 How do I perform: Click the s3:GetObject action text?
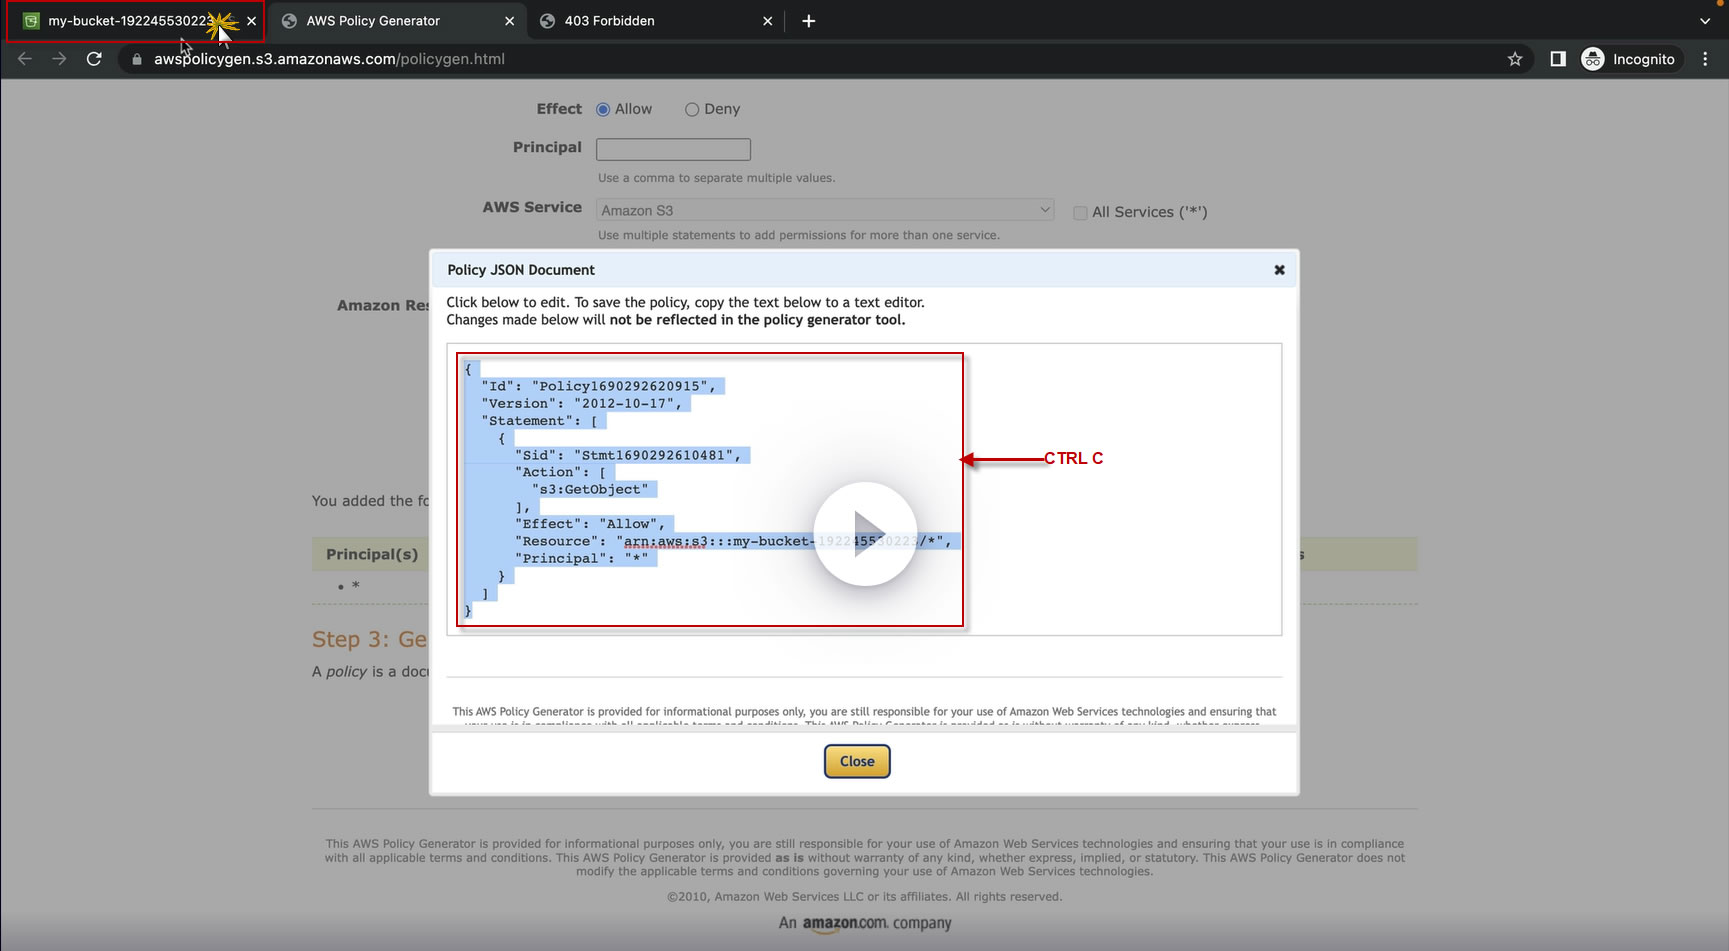[x=590, y=489]
